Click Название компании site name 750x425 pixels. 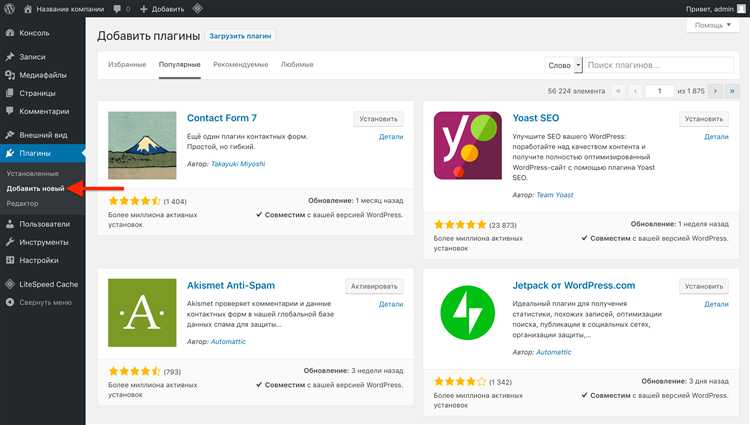70,9
